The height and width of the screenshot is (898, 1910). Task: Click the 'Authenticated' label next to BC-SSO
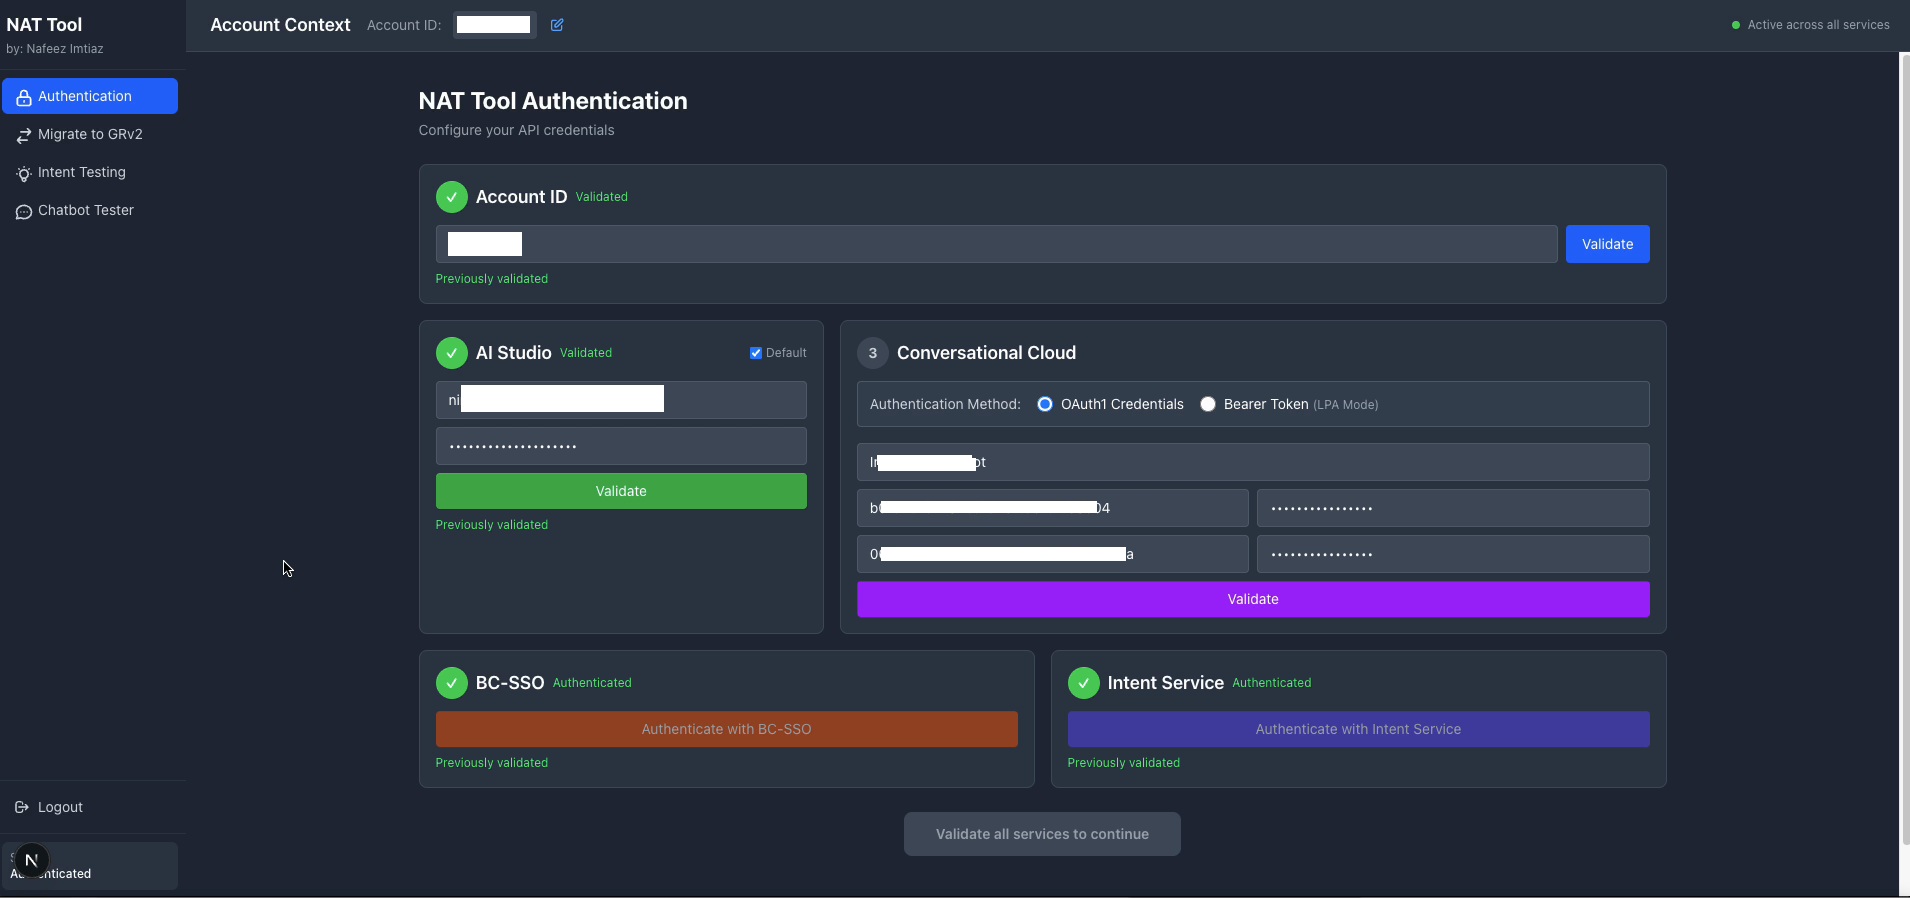592,683
